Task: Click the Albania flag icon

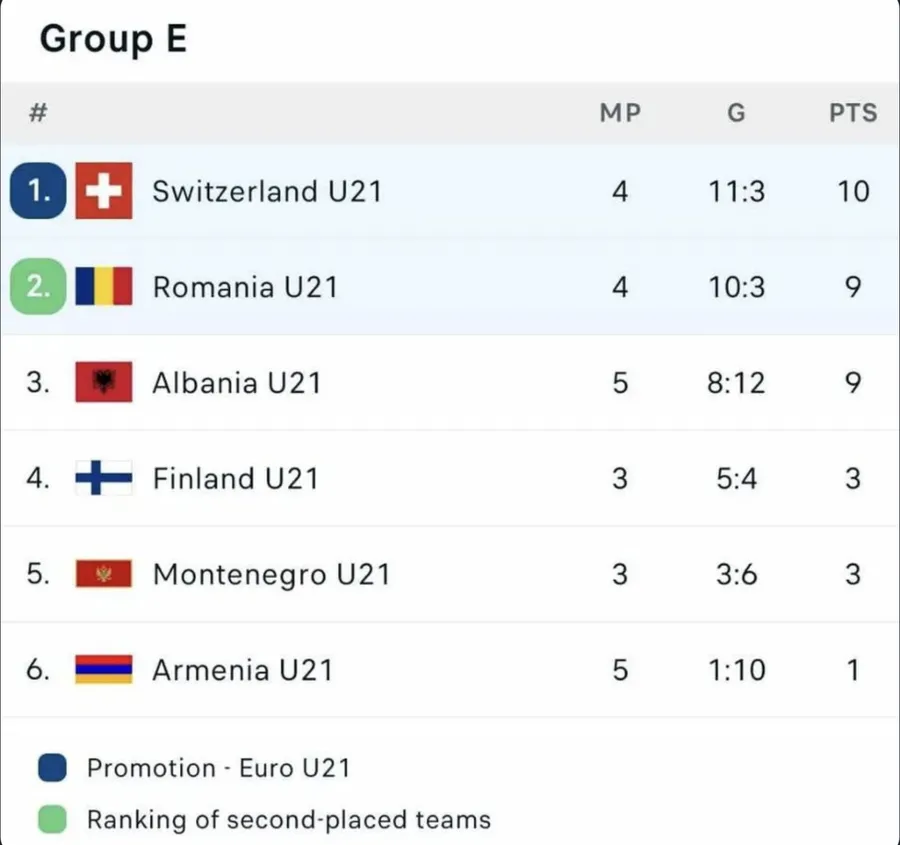Action: [104, 383]
